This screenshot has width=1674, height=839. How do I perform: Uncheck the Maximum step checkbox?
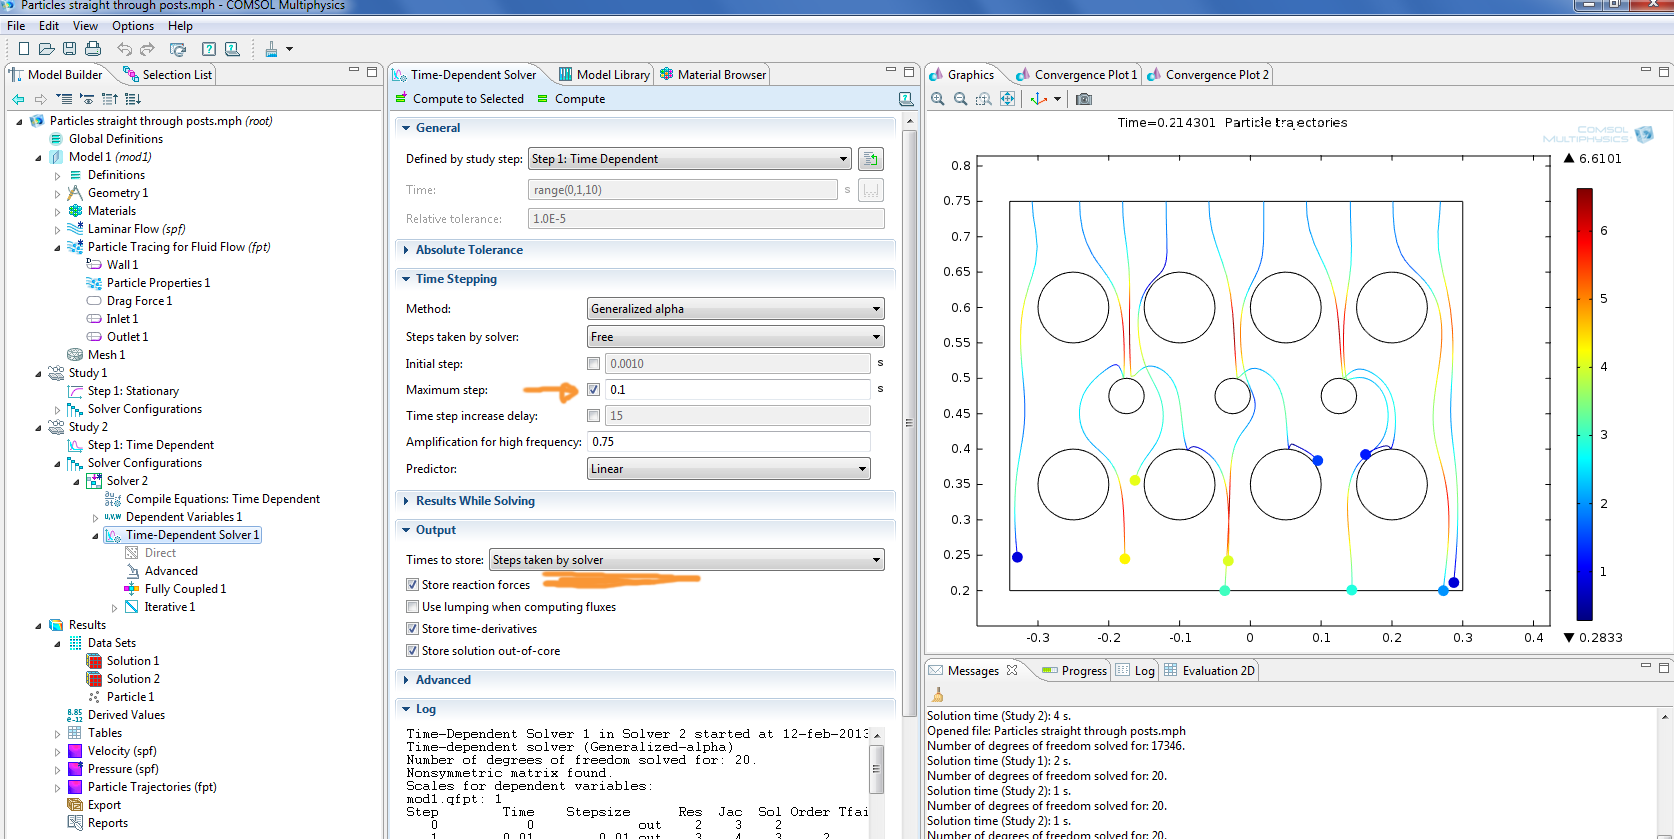(594, 390)
